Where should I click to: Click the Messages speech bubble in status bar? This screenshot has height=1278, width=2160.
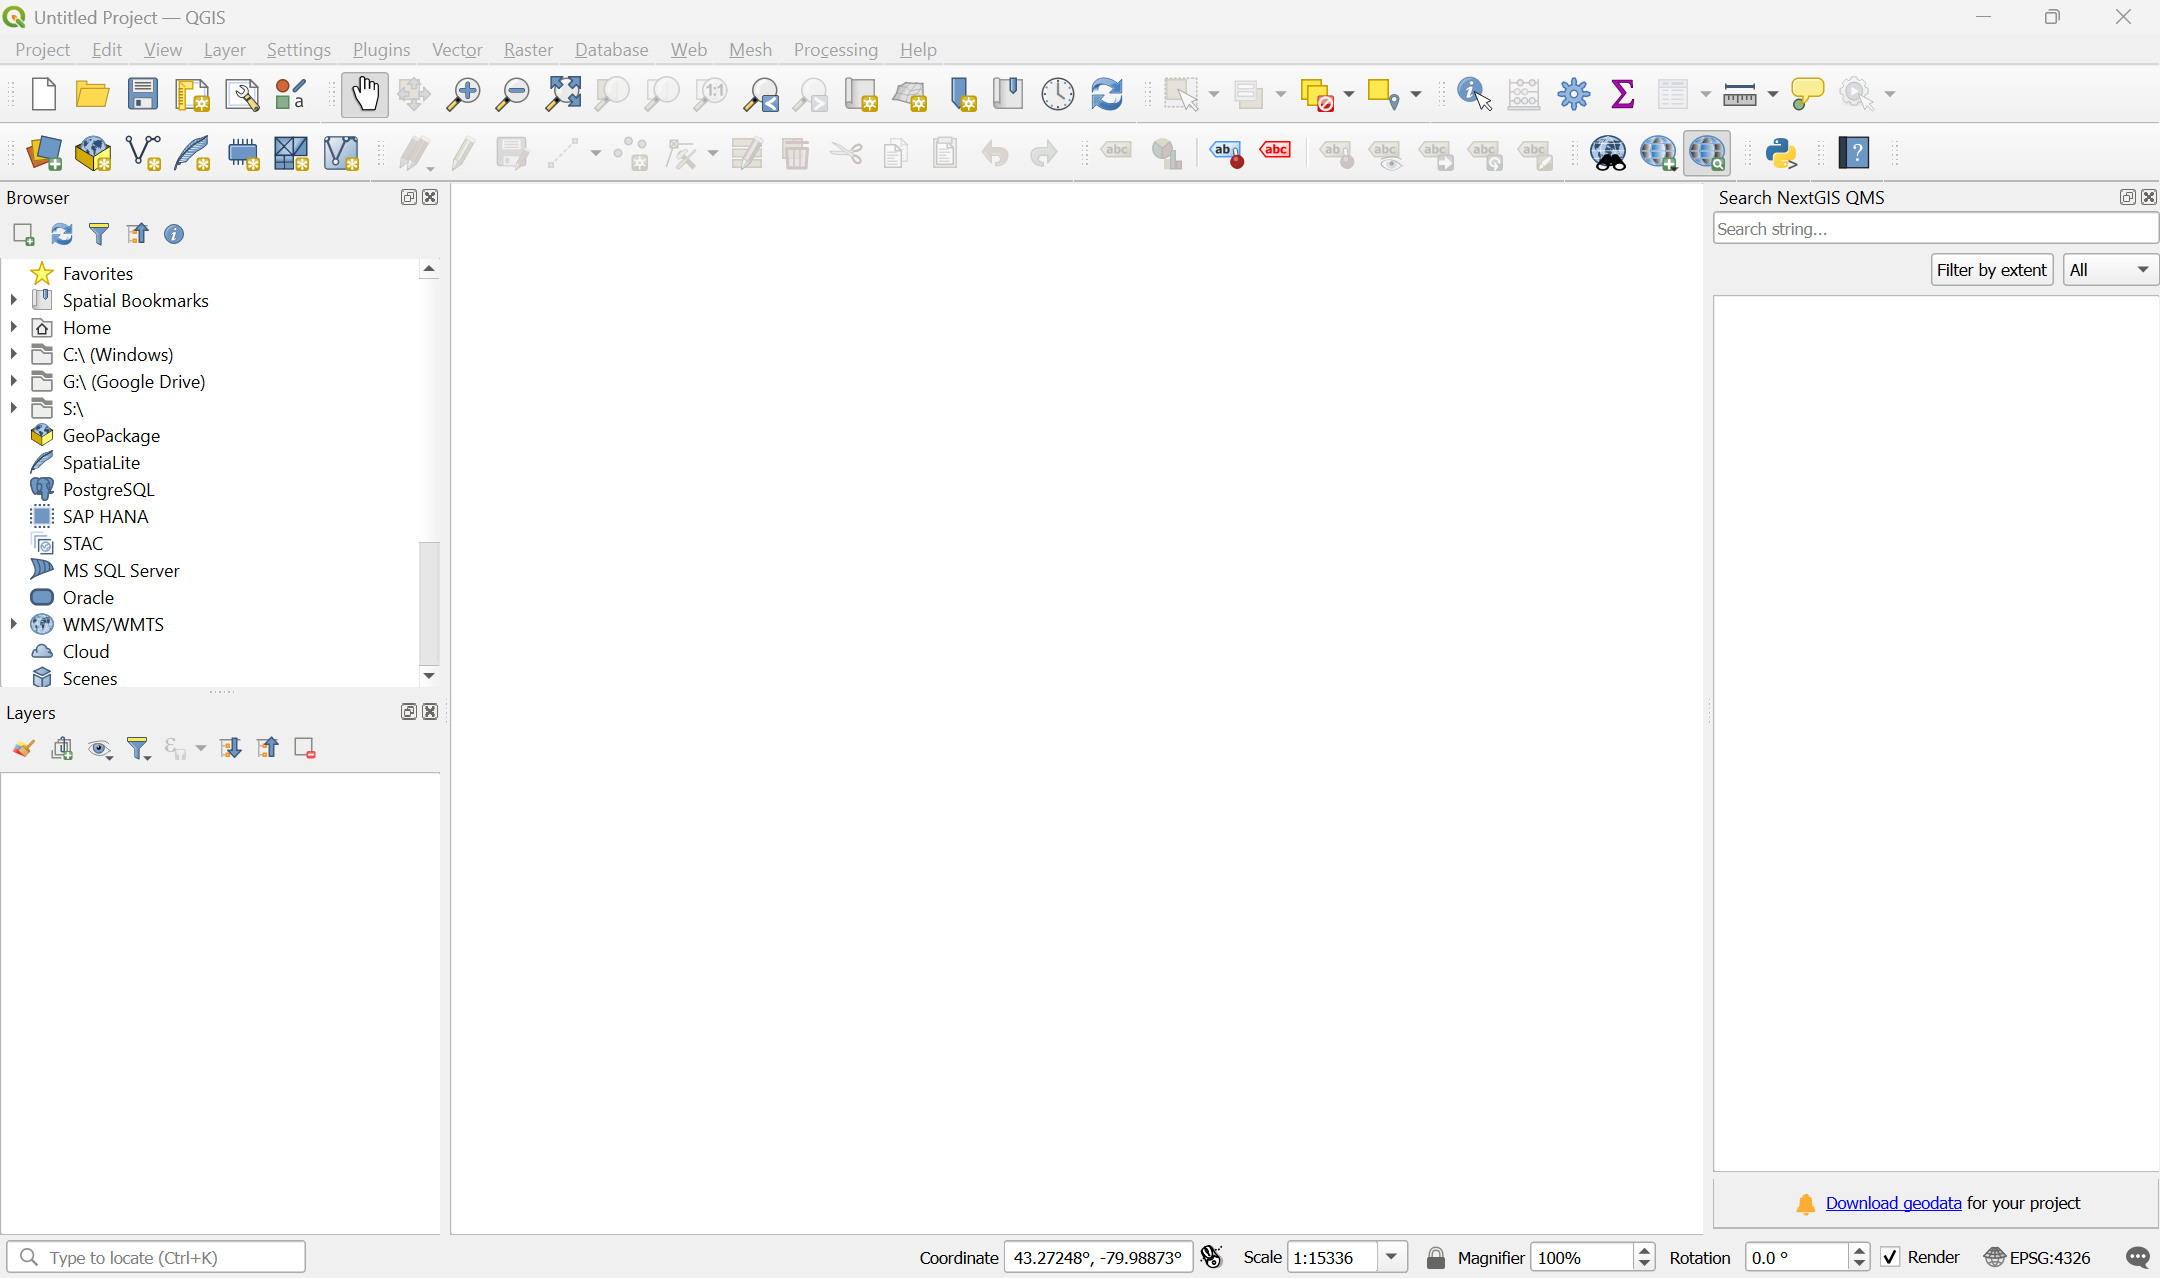click(2138, 1258)
